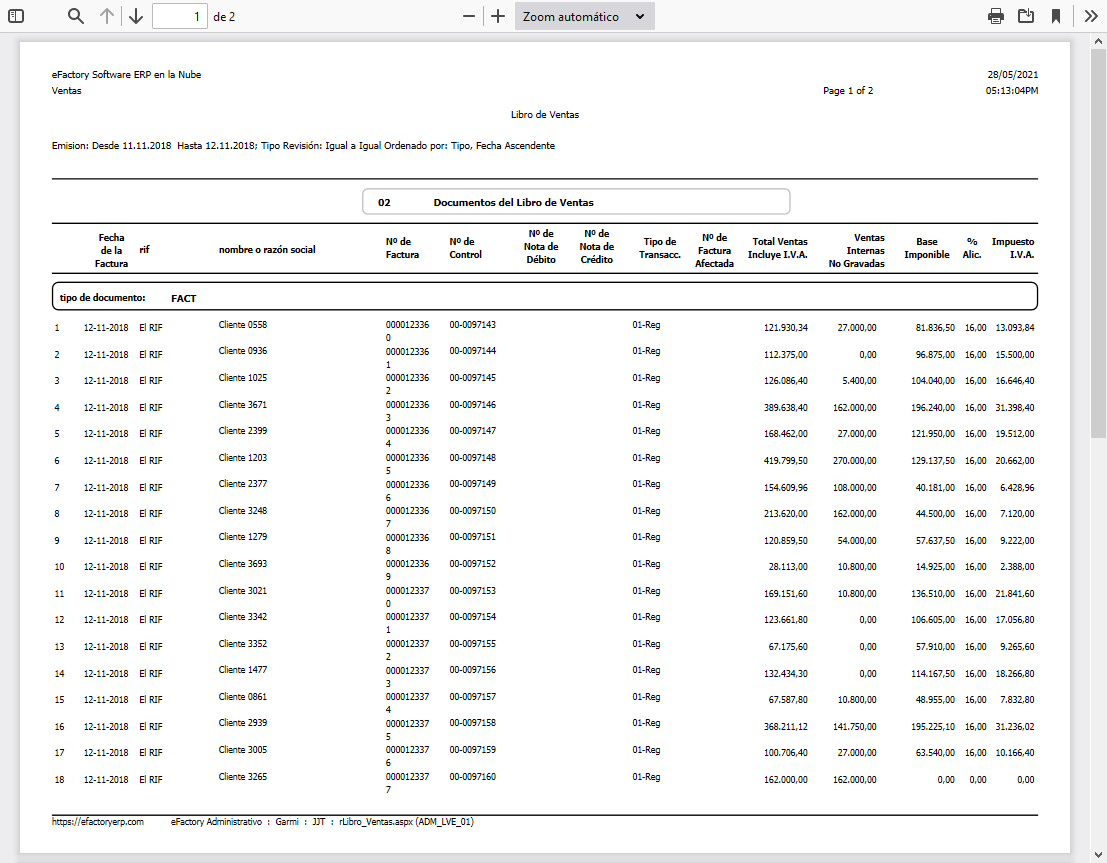Expand the tools menu with double chevrons
The image size is (1107, 863).
click(1091, 16)
